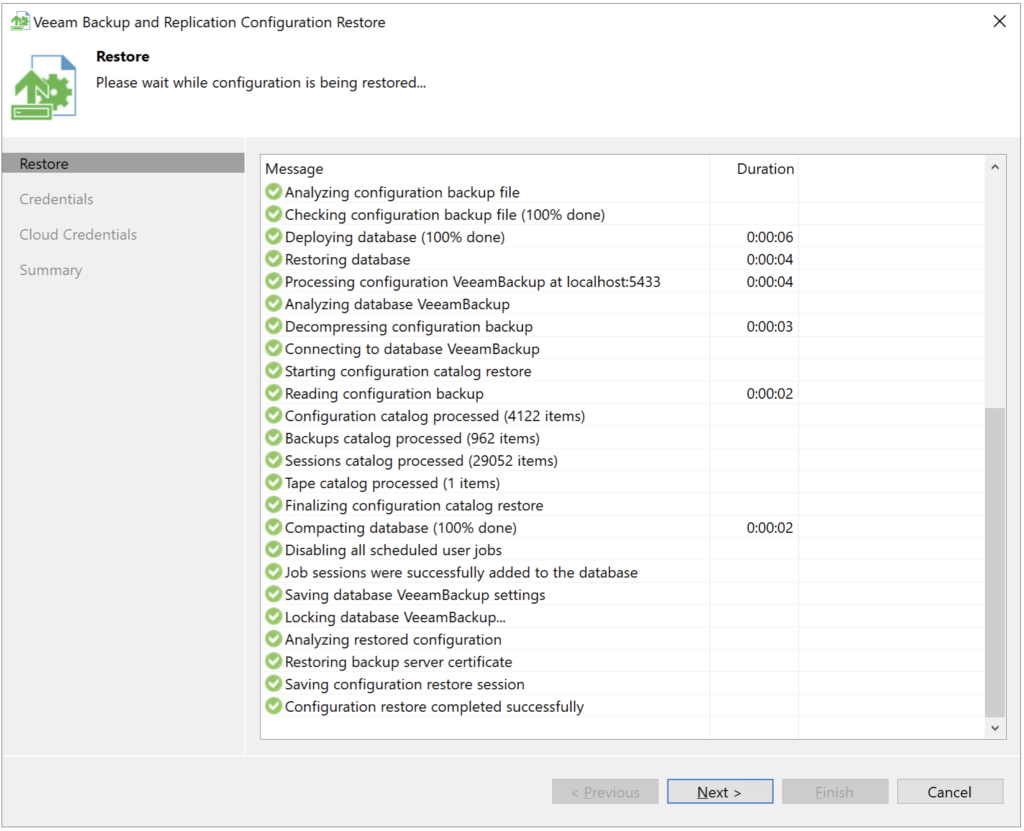1024x831 pixels.
Task: Click the 0:00:06 duration for Deploying database
Action: [769, 237]
